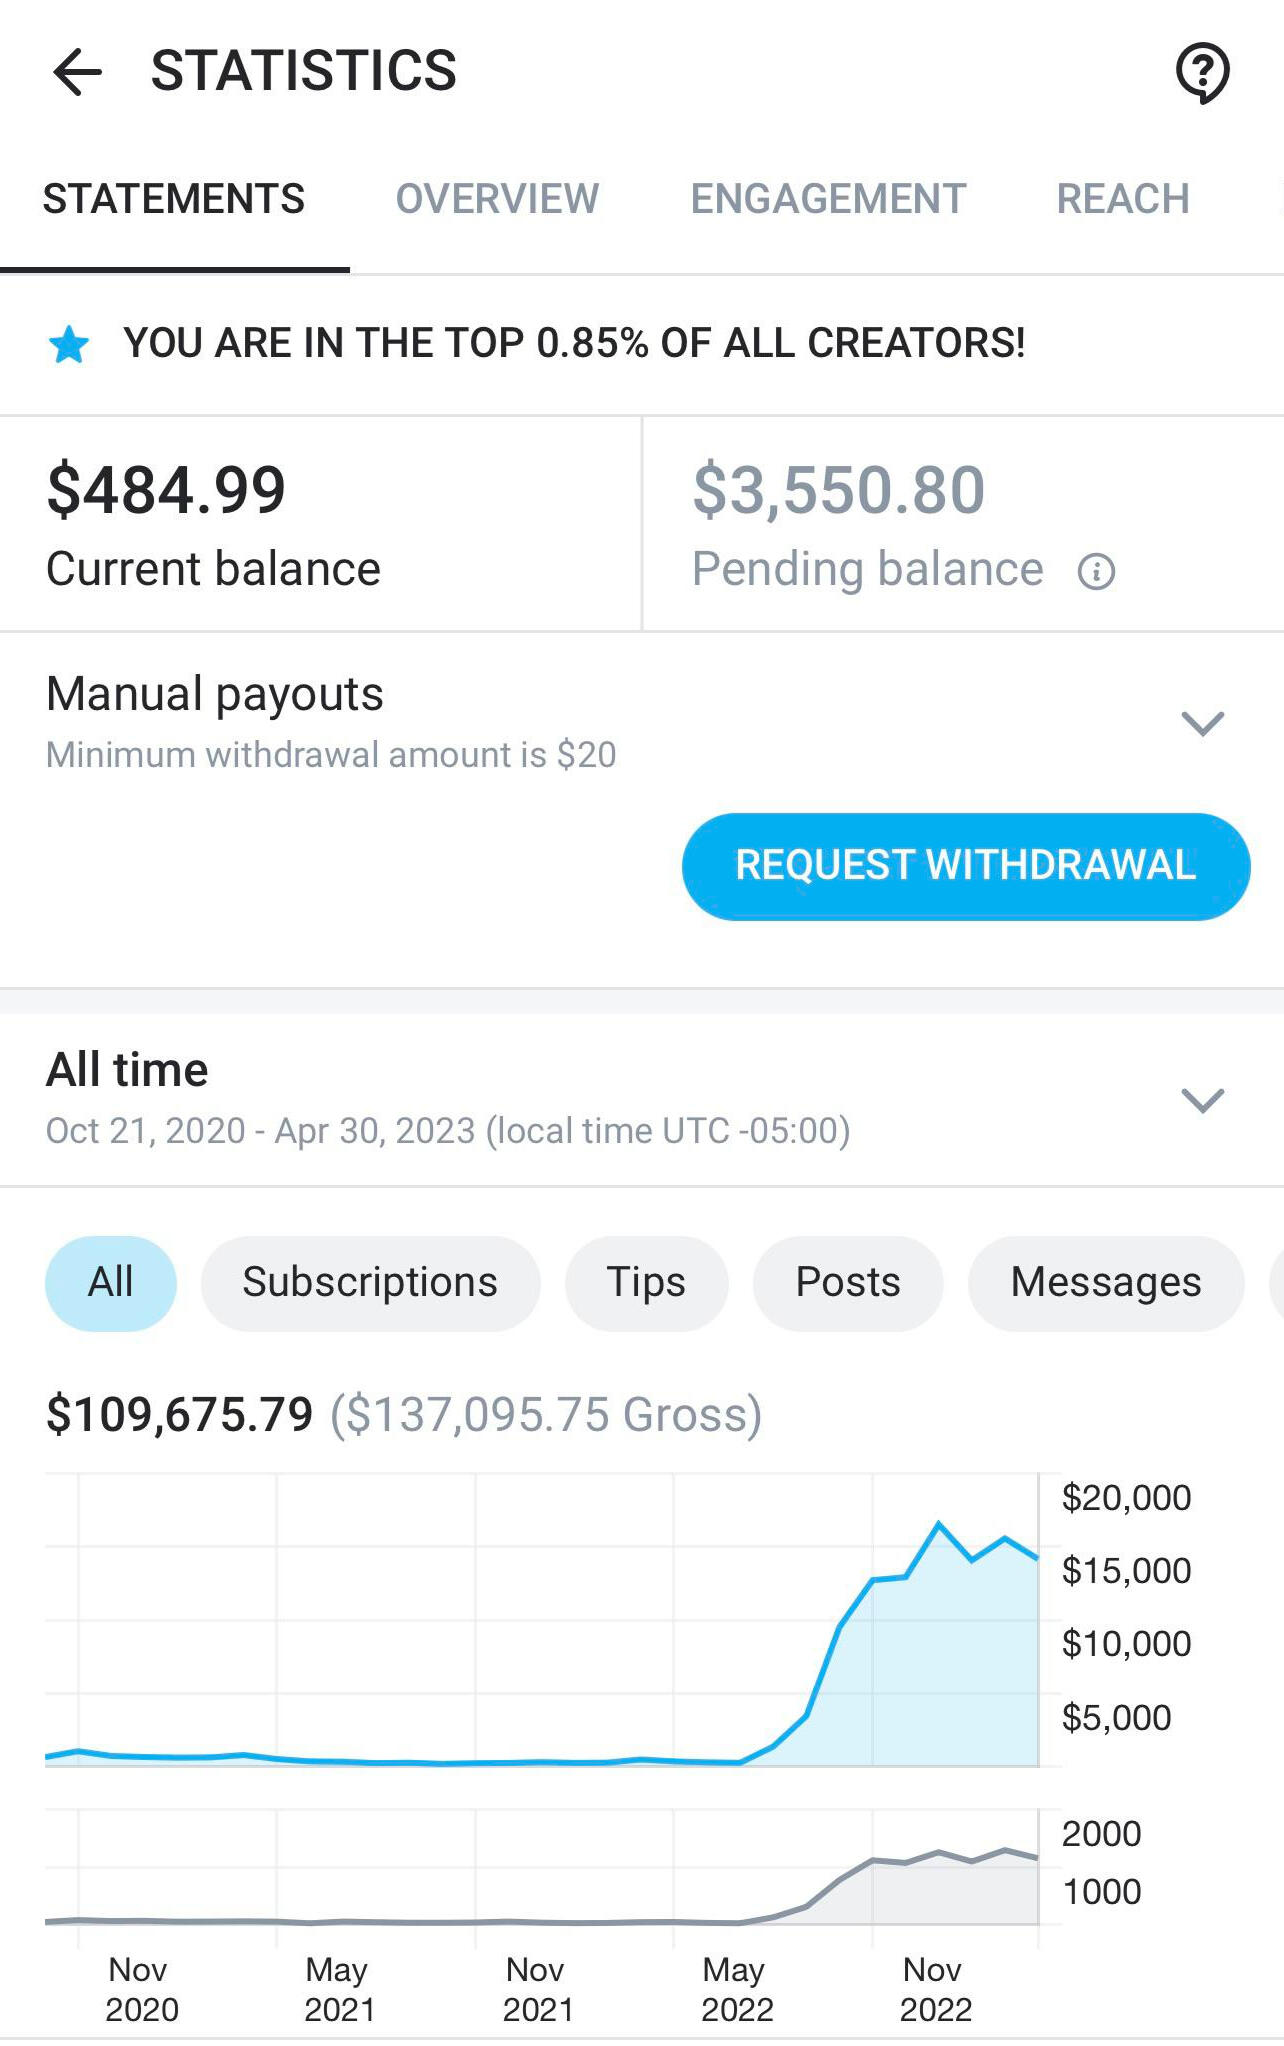Image resolution: width=1284 pixels, height=2046 pixels.
Task: Tap the top 0.85% creators banner
Action: pos(574,344)
